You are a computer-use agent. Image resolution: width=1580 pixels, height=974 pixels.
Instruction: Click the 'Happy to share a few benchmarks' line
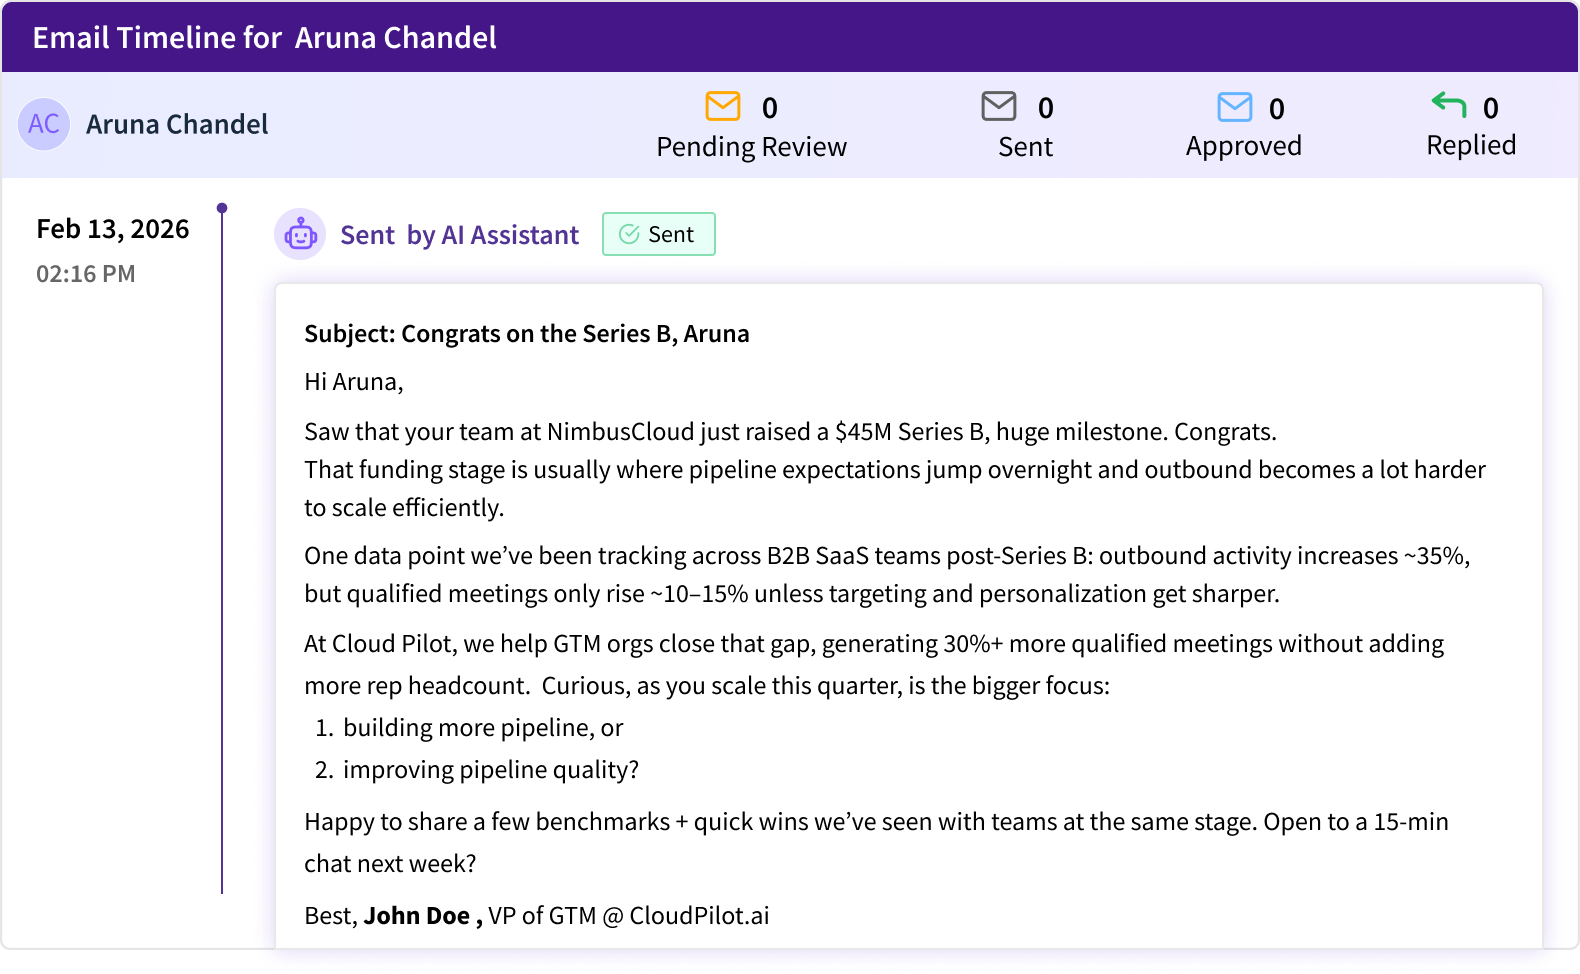pyautogui.click(x=876, y=822)
